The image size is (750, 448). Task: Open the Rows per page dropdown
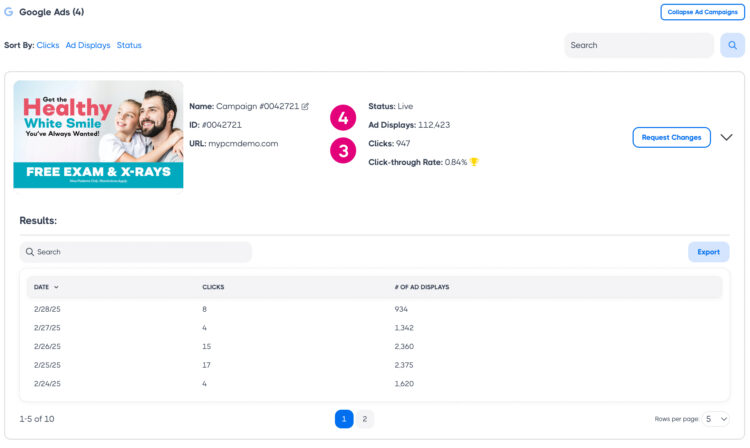pos(717,419)
